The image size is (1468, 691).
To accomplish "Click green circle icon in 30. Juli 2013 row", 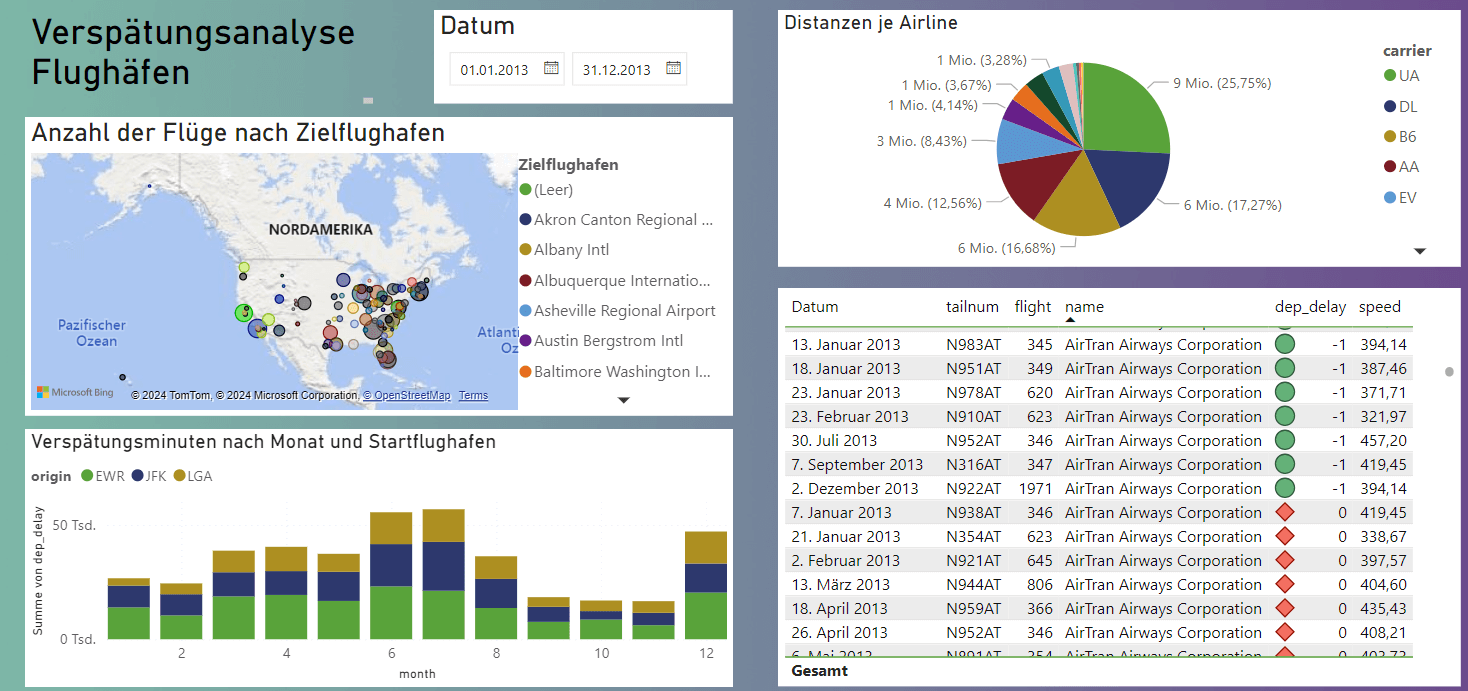I will [x=1285, y=440].
